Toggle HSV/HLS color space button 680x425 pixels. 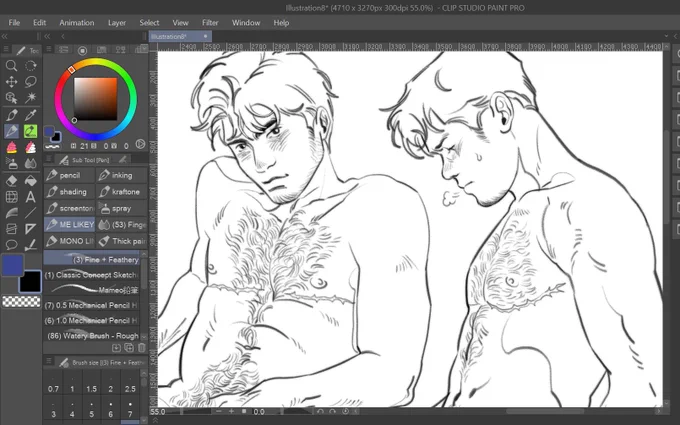point(141,144)
